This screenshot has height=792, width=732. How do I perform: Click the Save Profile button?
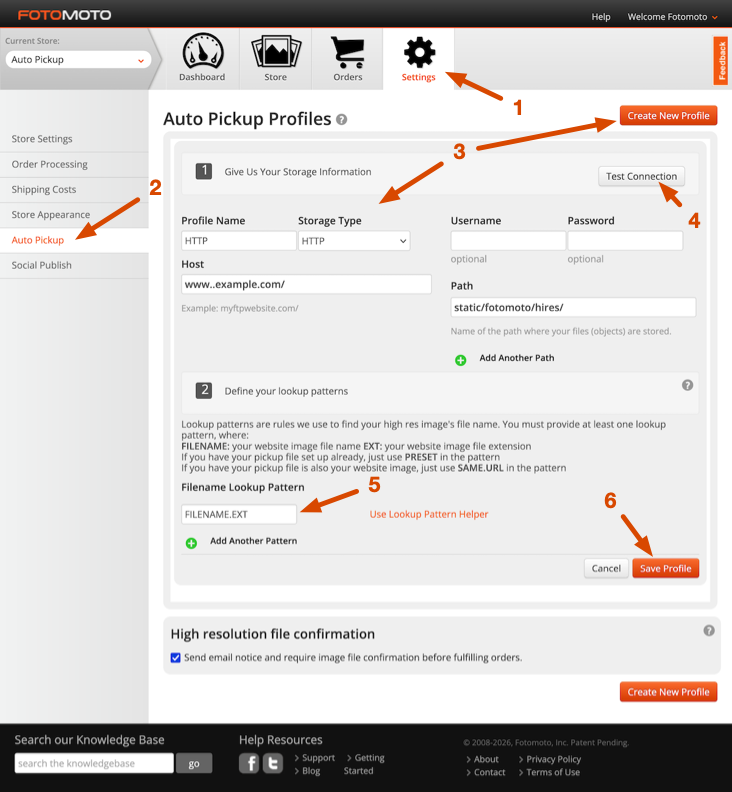[665, 568]
